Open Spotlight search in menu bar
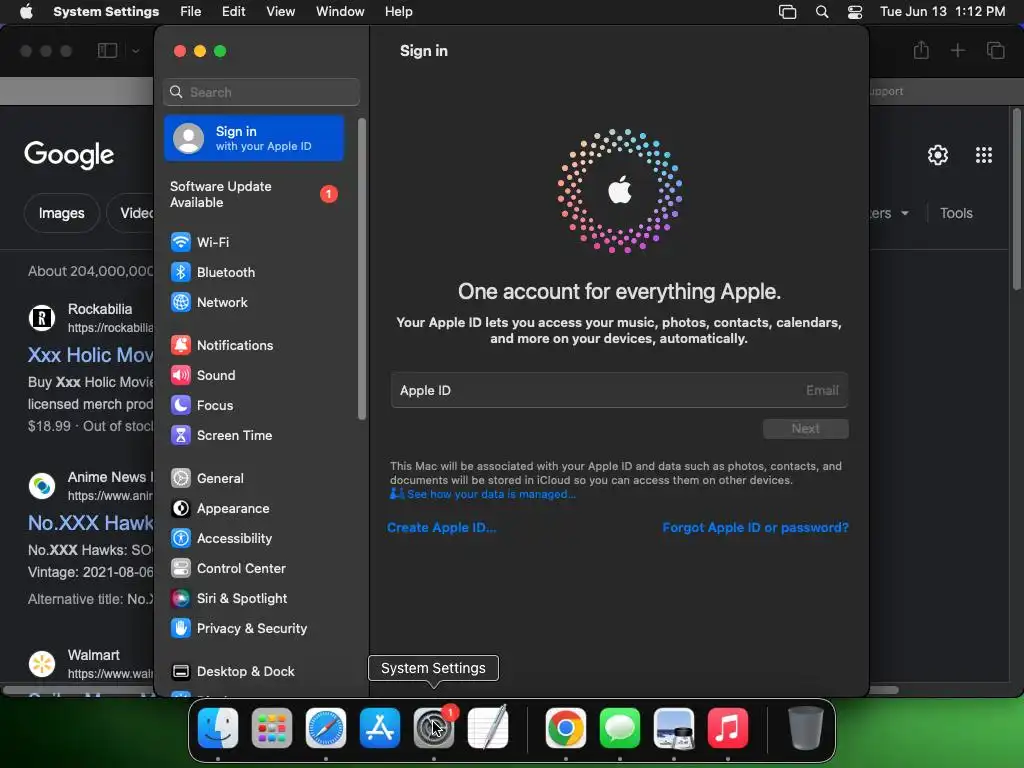1024x768 pixels. point(822,12)
